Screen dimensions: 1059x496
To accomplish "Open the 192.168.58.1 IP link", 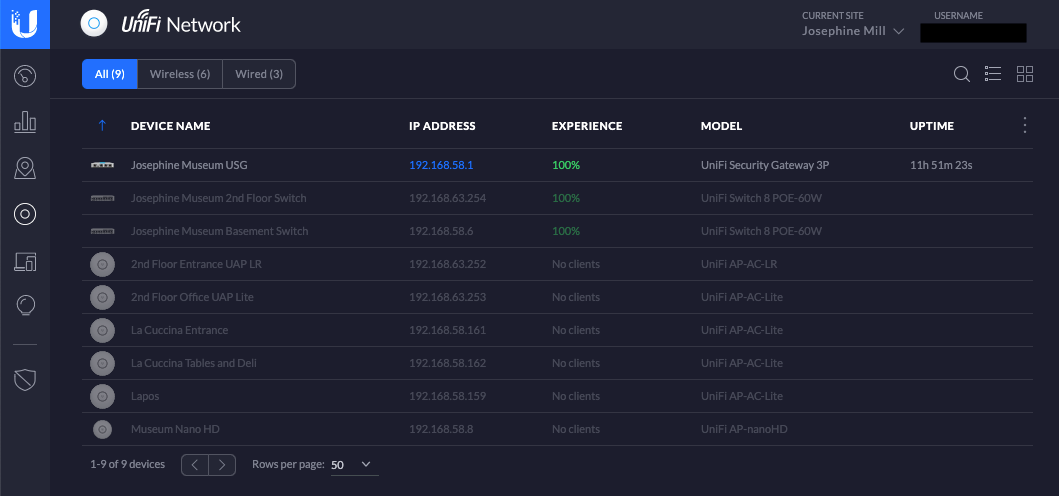I will pyautogui.click(x=441, y=165).
